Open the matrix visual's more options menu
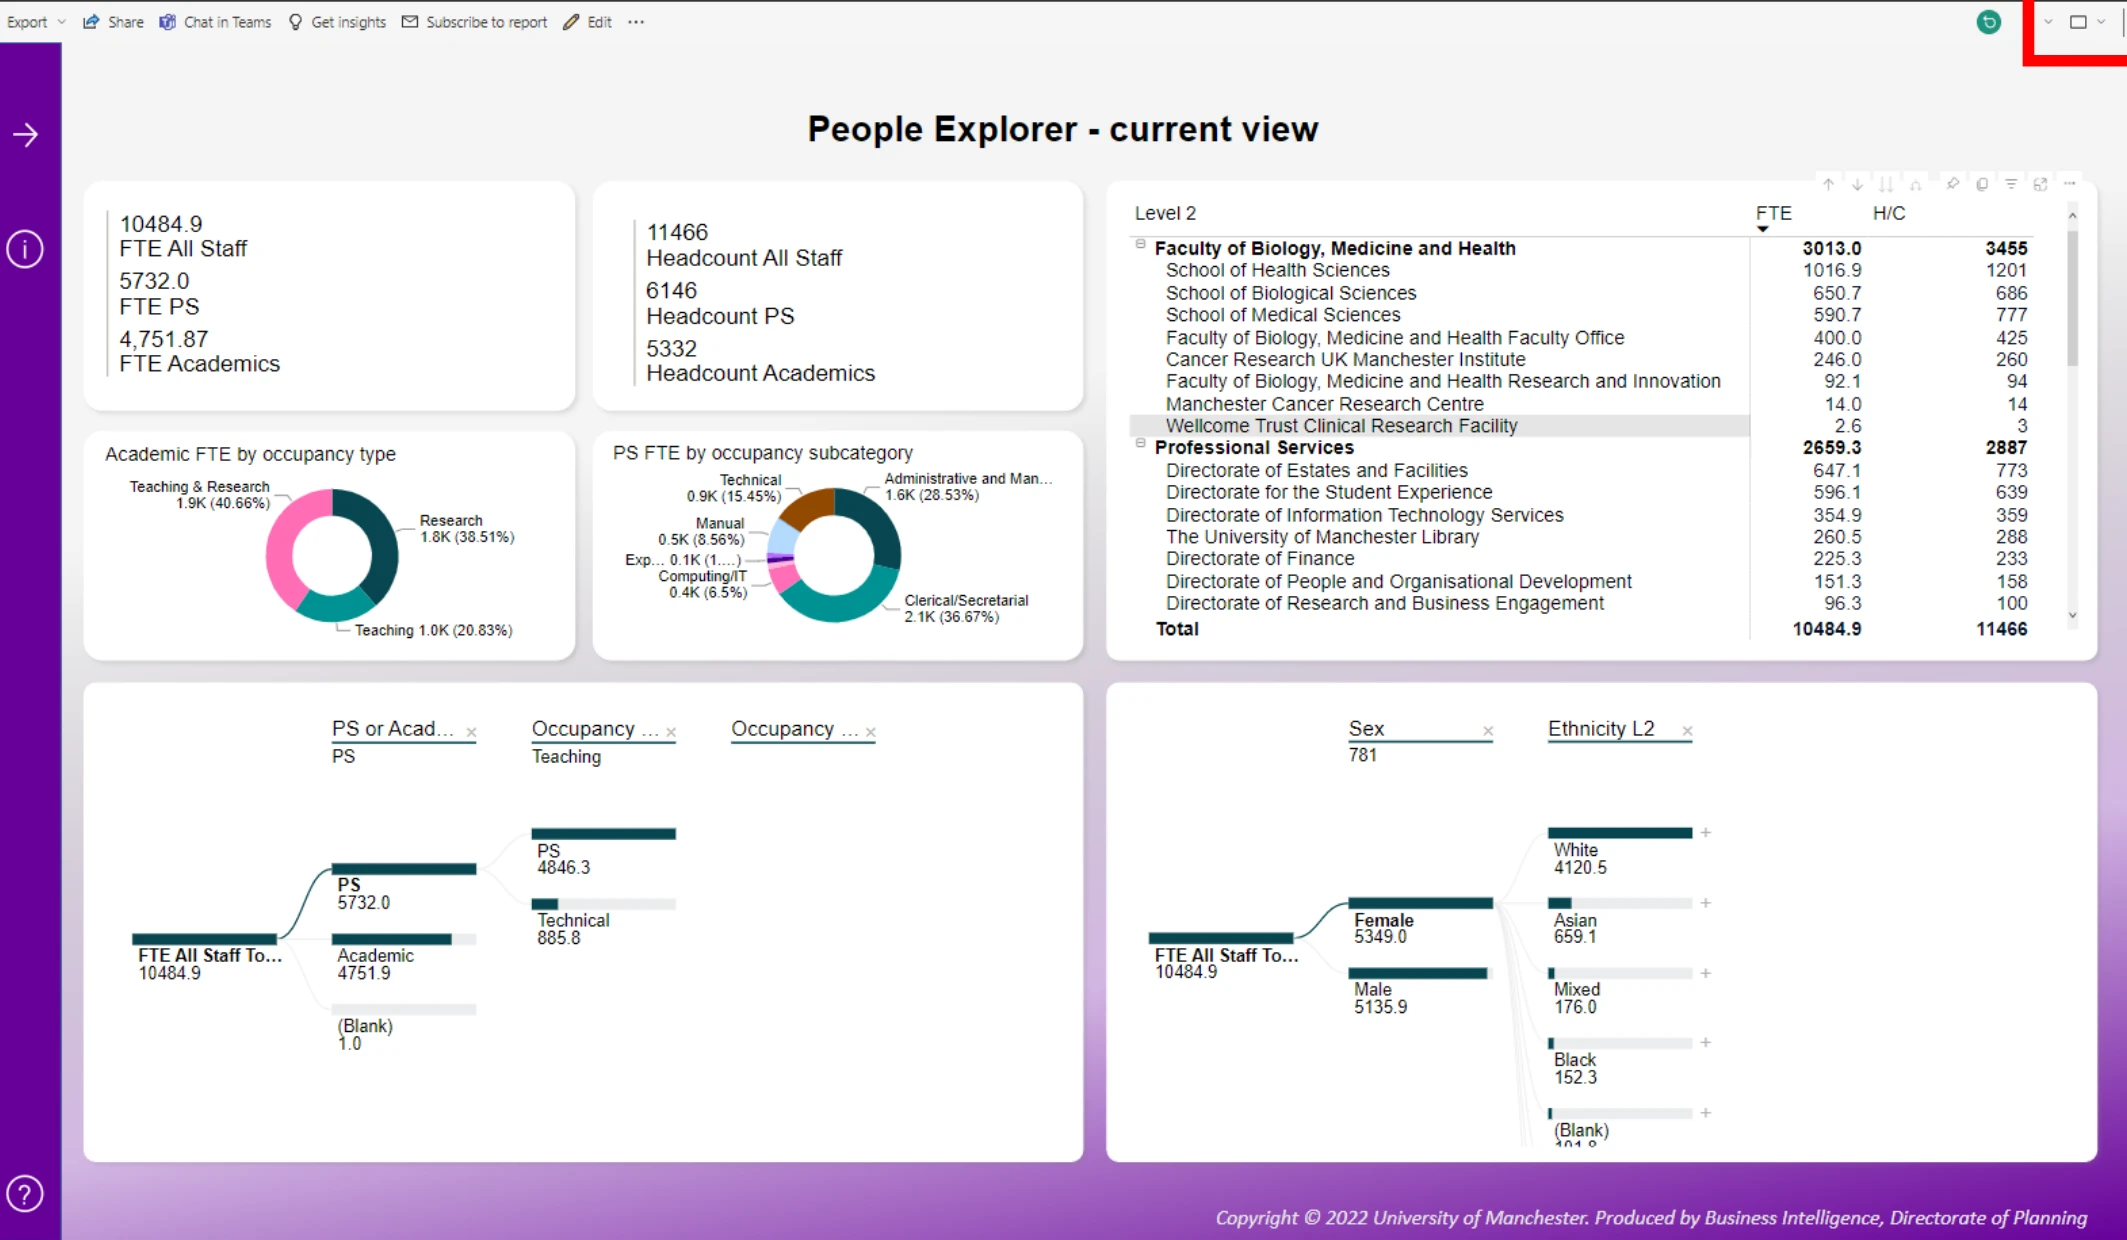This screenshot has height=1240, width=2127. coord(2071,185)
